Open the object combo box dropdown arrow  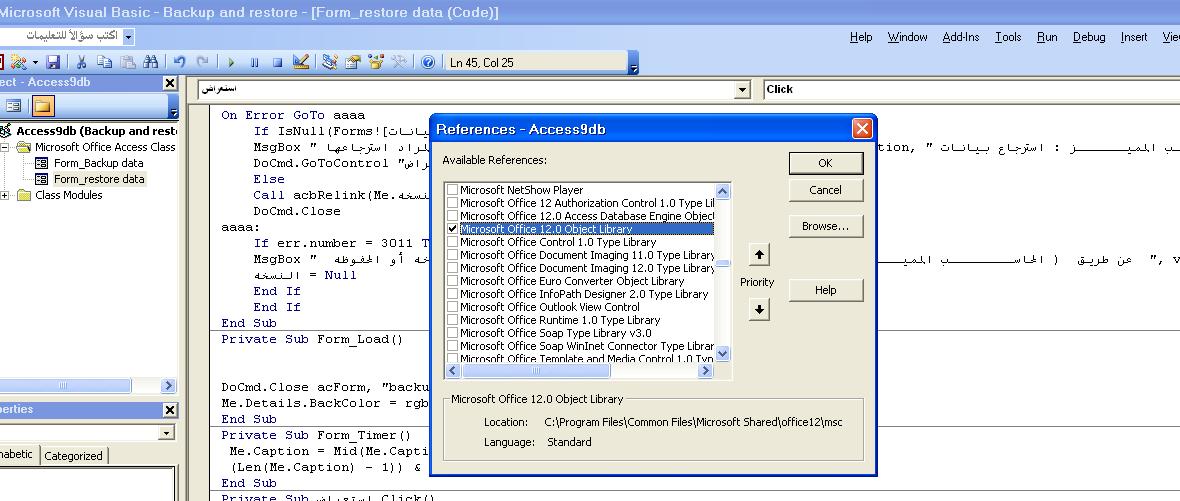(743, 90)
